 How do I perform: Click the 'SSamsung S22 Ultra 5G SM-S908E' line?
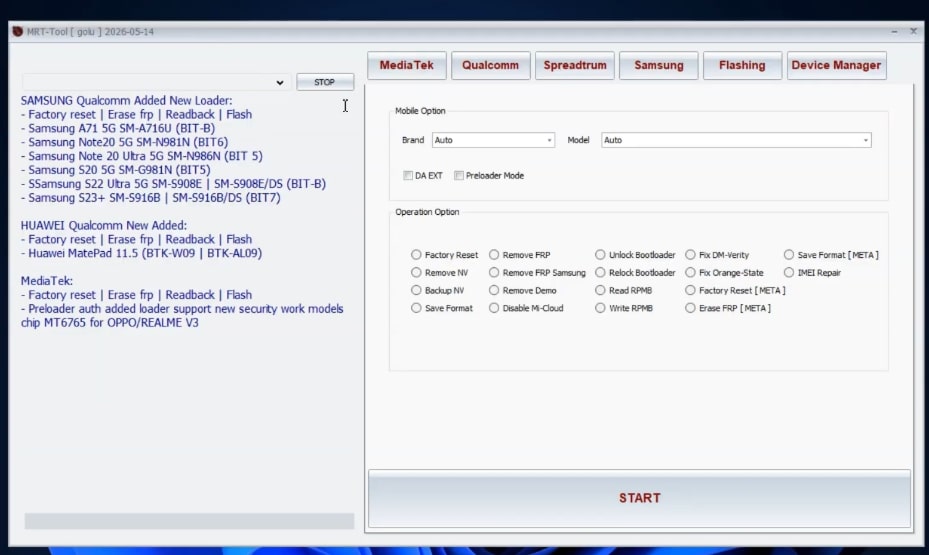174,184
